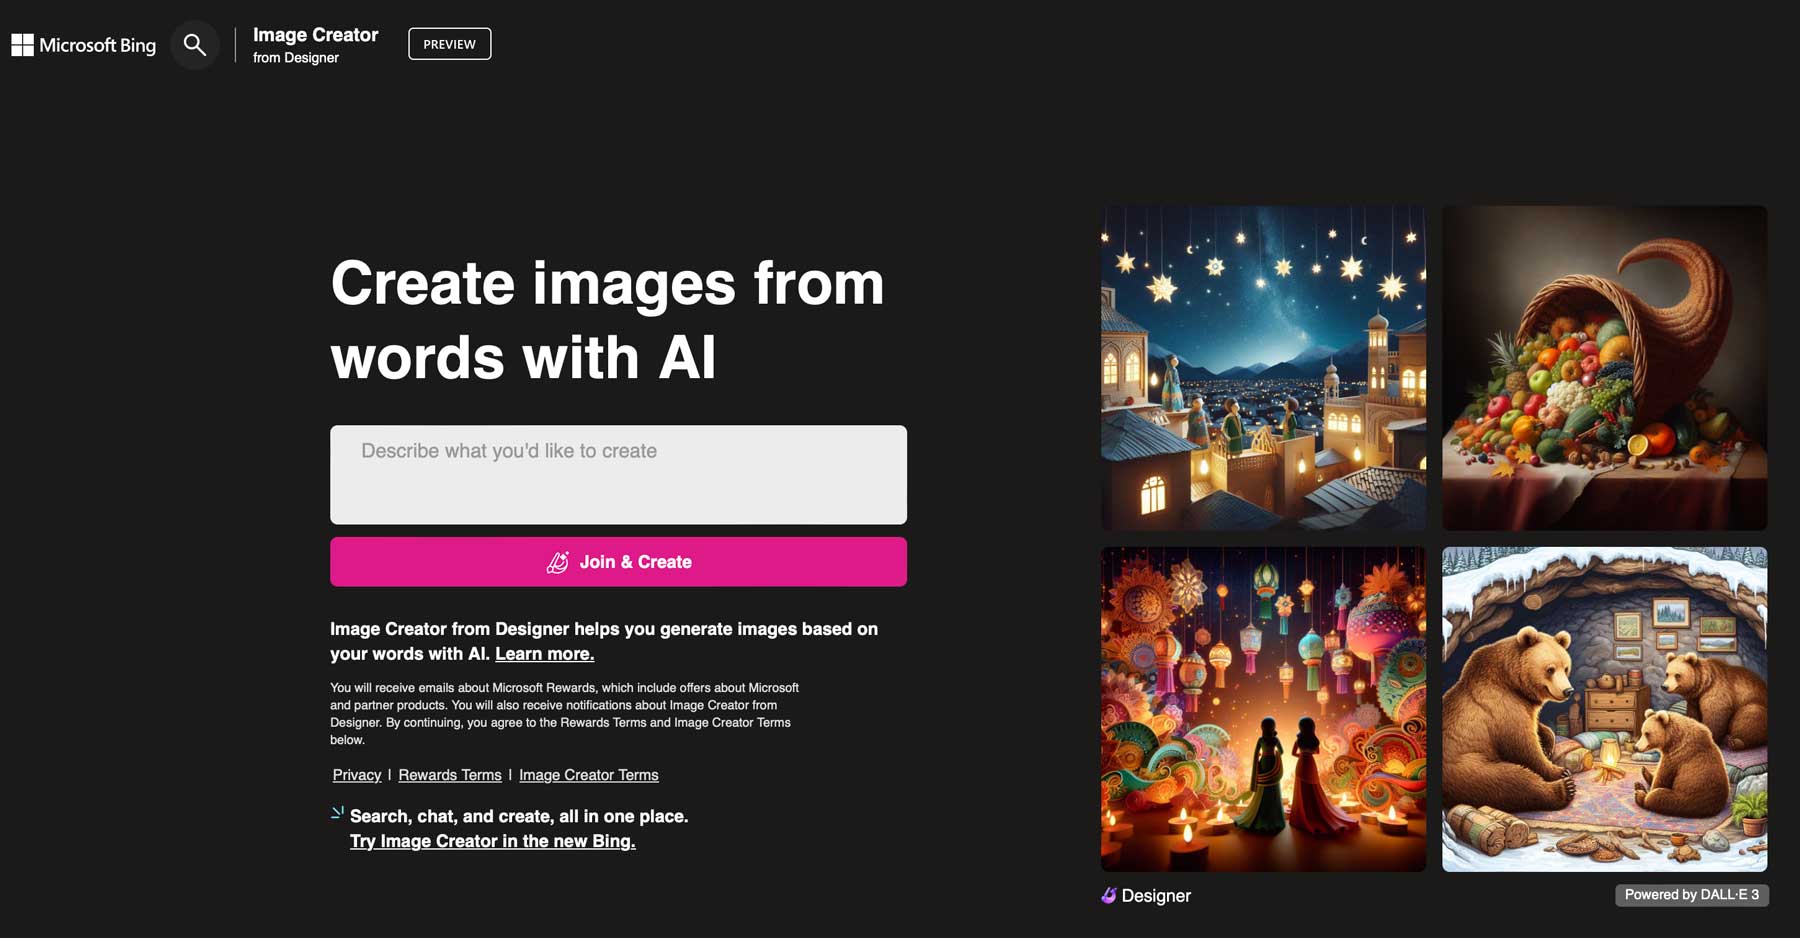Open the starry night rooftop example image
The image size is (1800, 938).
tap(1263, 367)
